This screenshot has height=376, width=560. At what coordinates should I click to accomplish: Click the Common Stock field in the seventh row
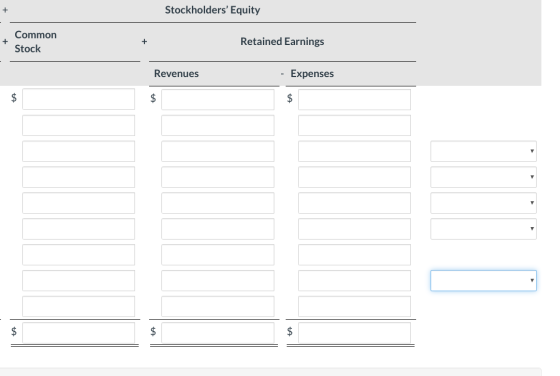tap(79, 255)
